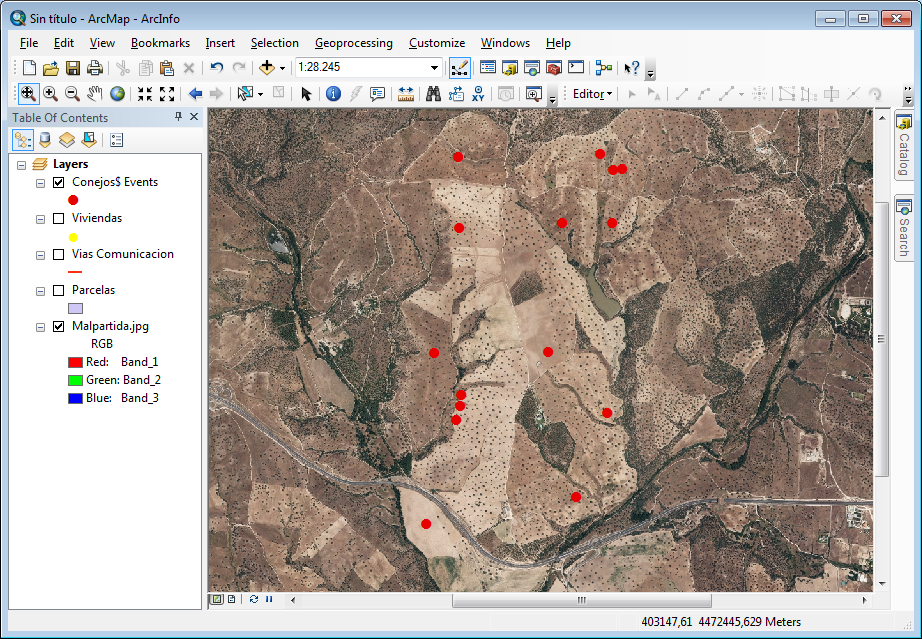Click Fixed Zoom In arrows

click(x=145, y=93)
